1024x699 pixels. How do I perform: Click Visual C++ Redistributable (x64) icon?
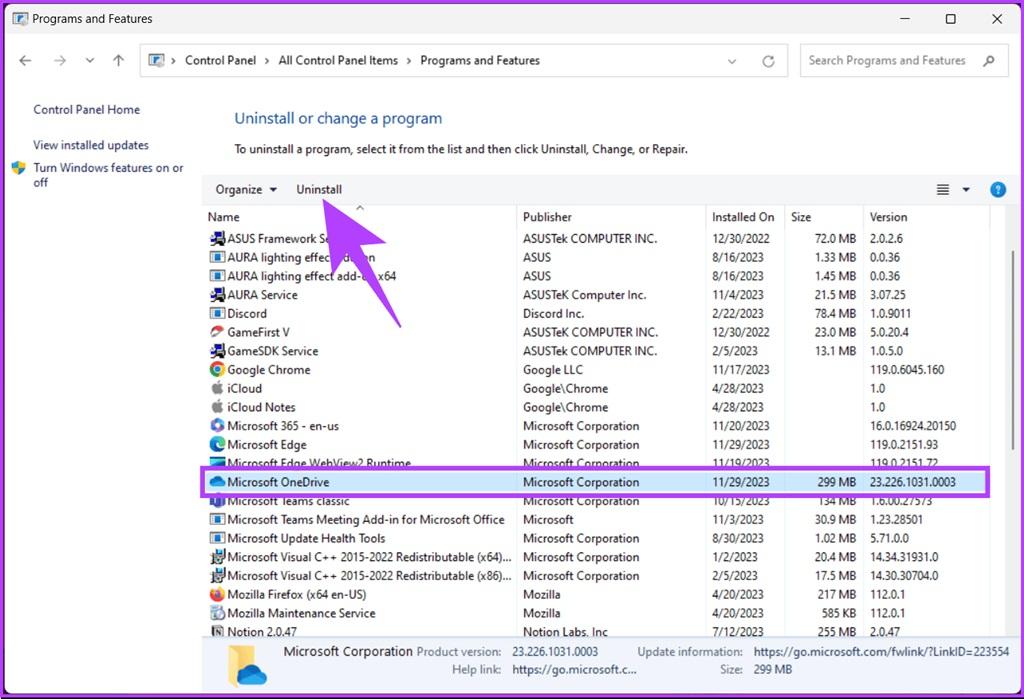point(217,557)
